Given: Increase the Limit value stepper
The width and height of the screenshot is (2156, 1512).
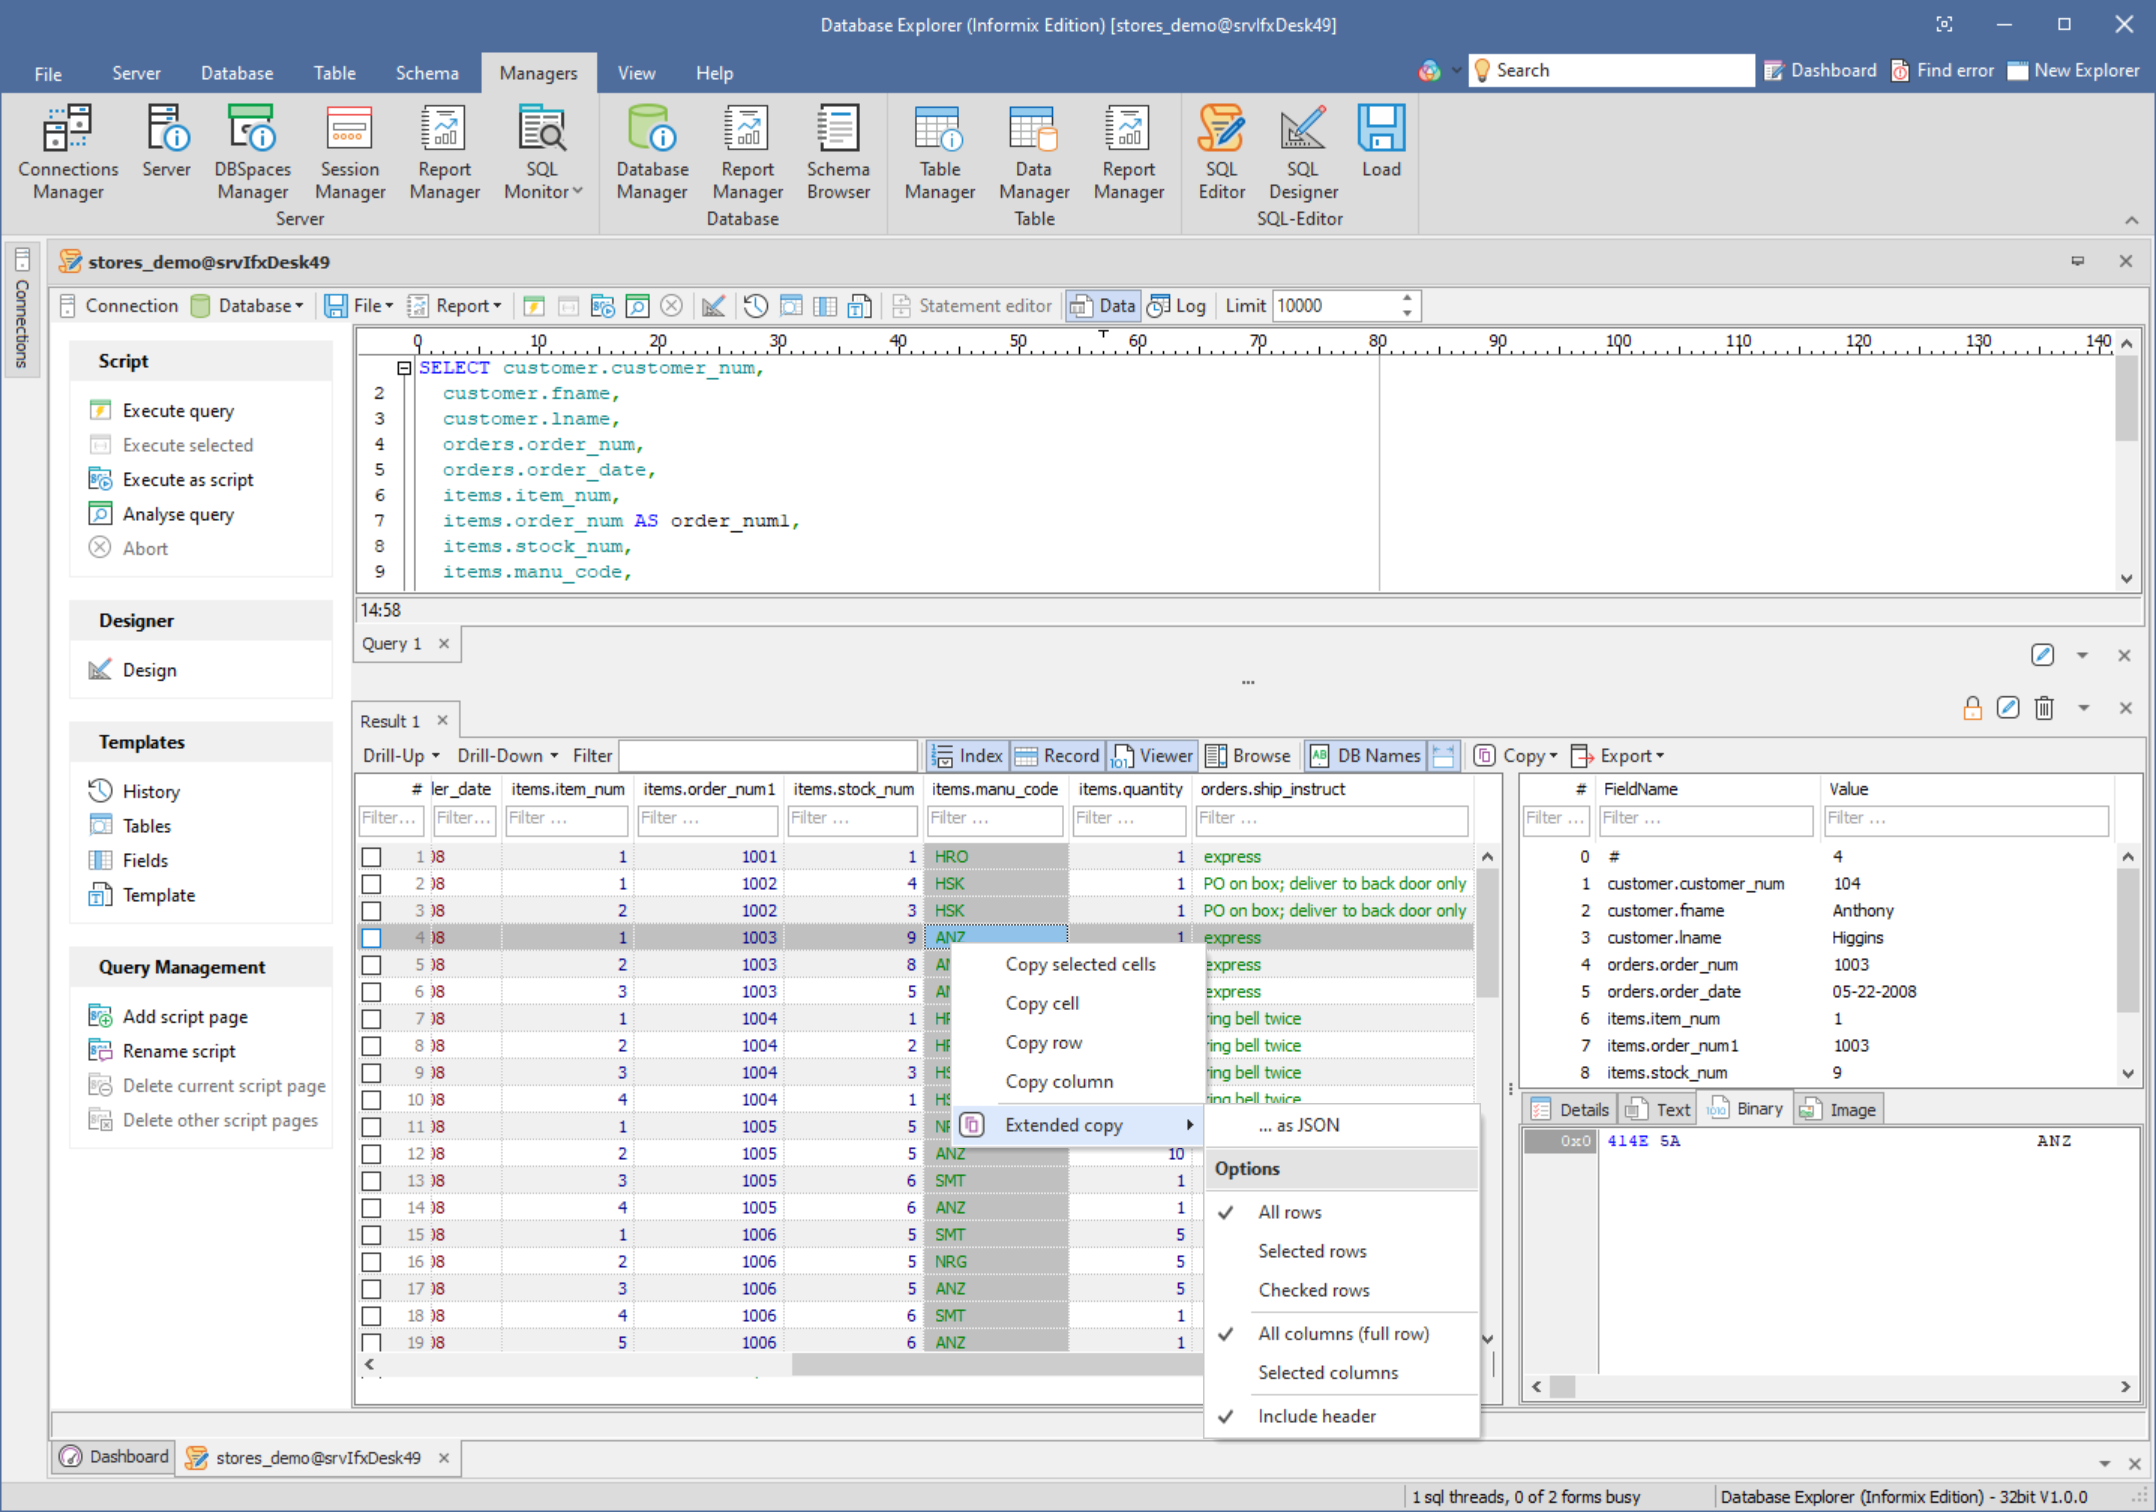Looking at the screenshot, I should pos(1406,298).
